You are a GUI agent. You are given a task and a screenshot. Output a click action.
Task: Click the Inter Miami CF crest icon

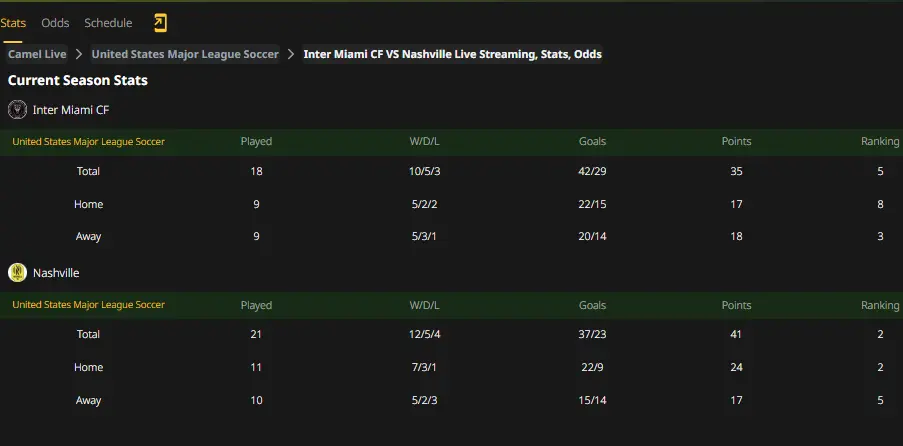[x=17, y=109]
